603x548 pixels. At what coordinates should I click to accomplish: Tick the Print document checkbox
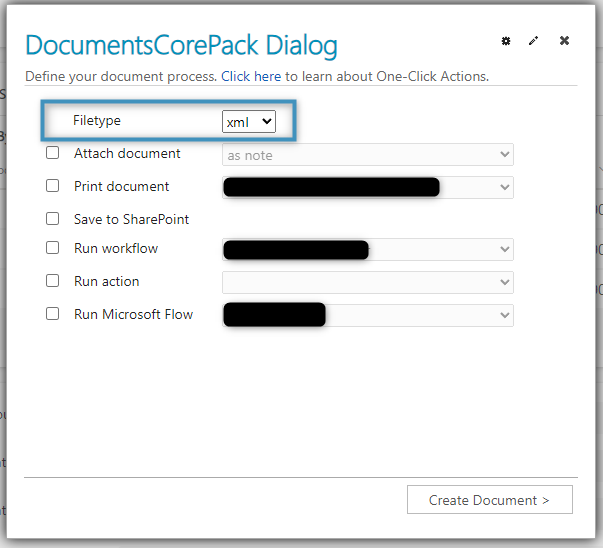(52, 186)
